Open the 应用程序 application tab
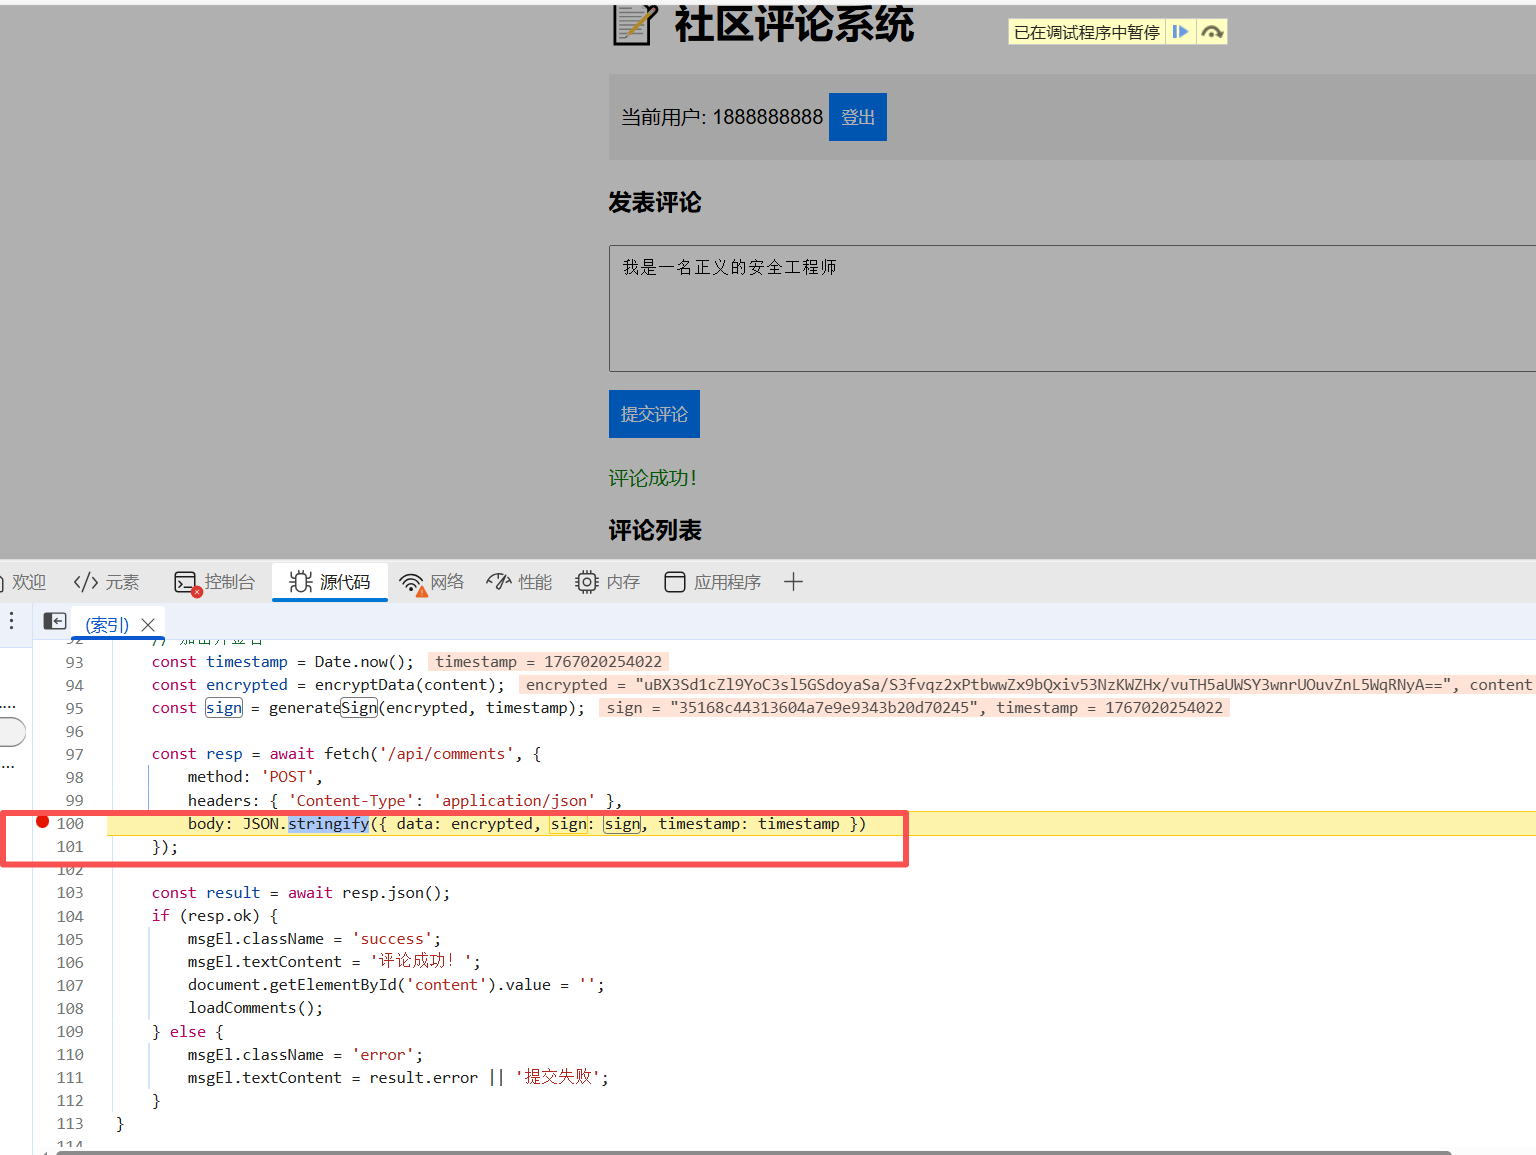The image size is (1536, 1155). [x=713, y=582]
